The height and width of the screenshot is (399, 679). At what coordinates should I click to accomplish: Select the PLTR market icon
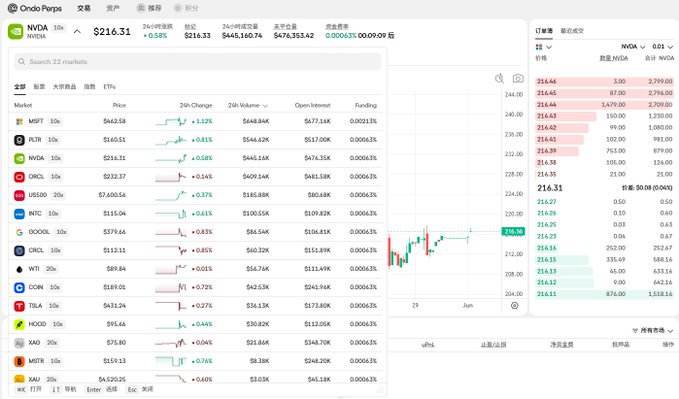click(19, 139)
